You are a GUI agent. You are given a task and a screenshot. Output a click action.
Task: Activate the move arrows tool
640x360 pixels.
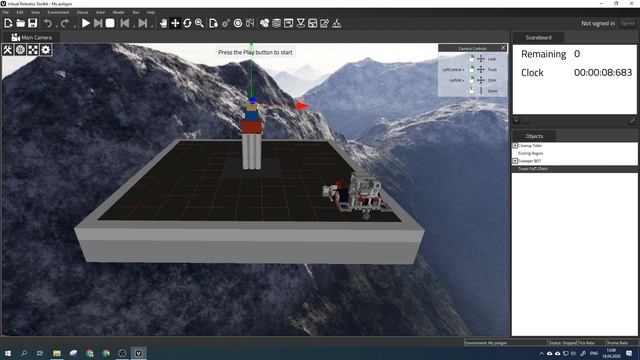[175, 23]
